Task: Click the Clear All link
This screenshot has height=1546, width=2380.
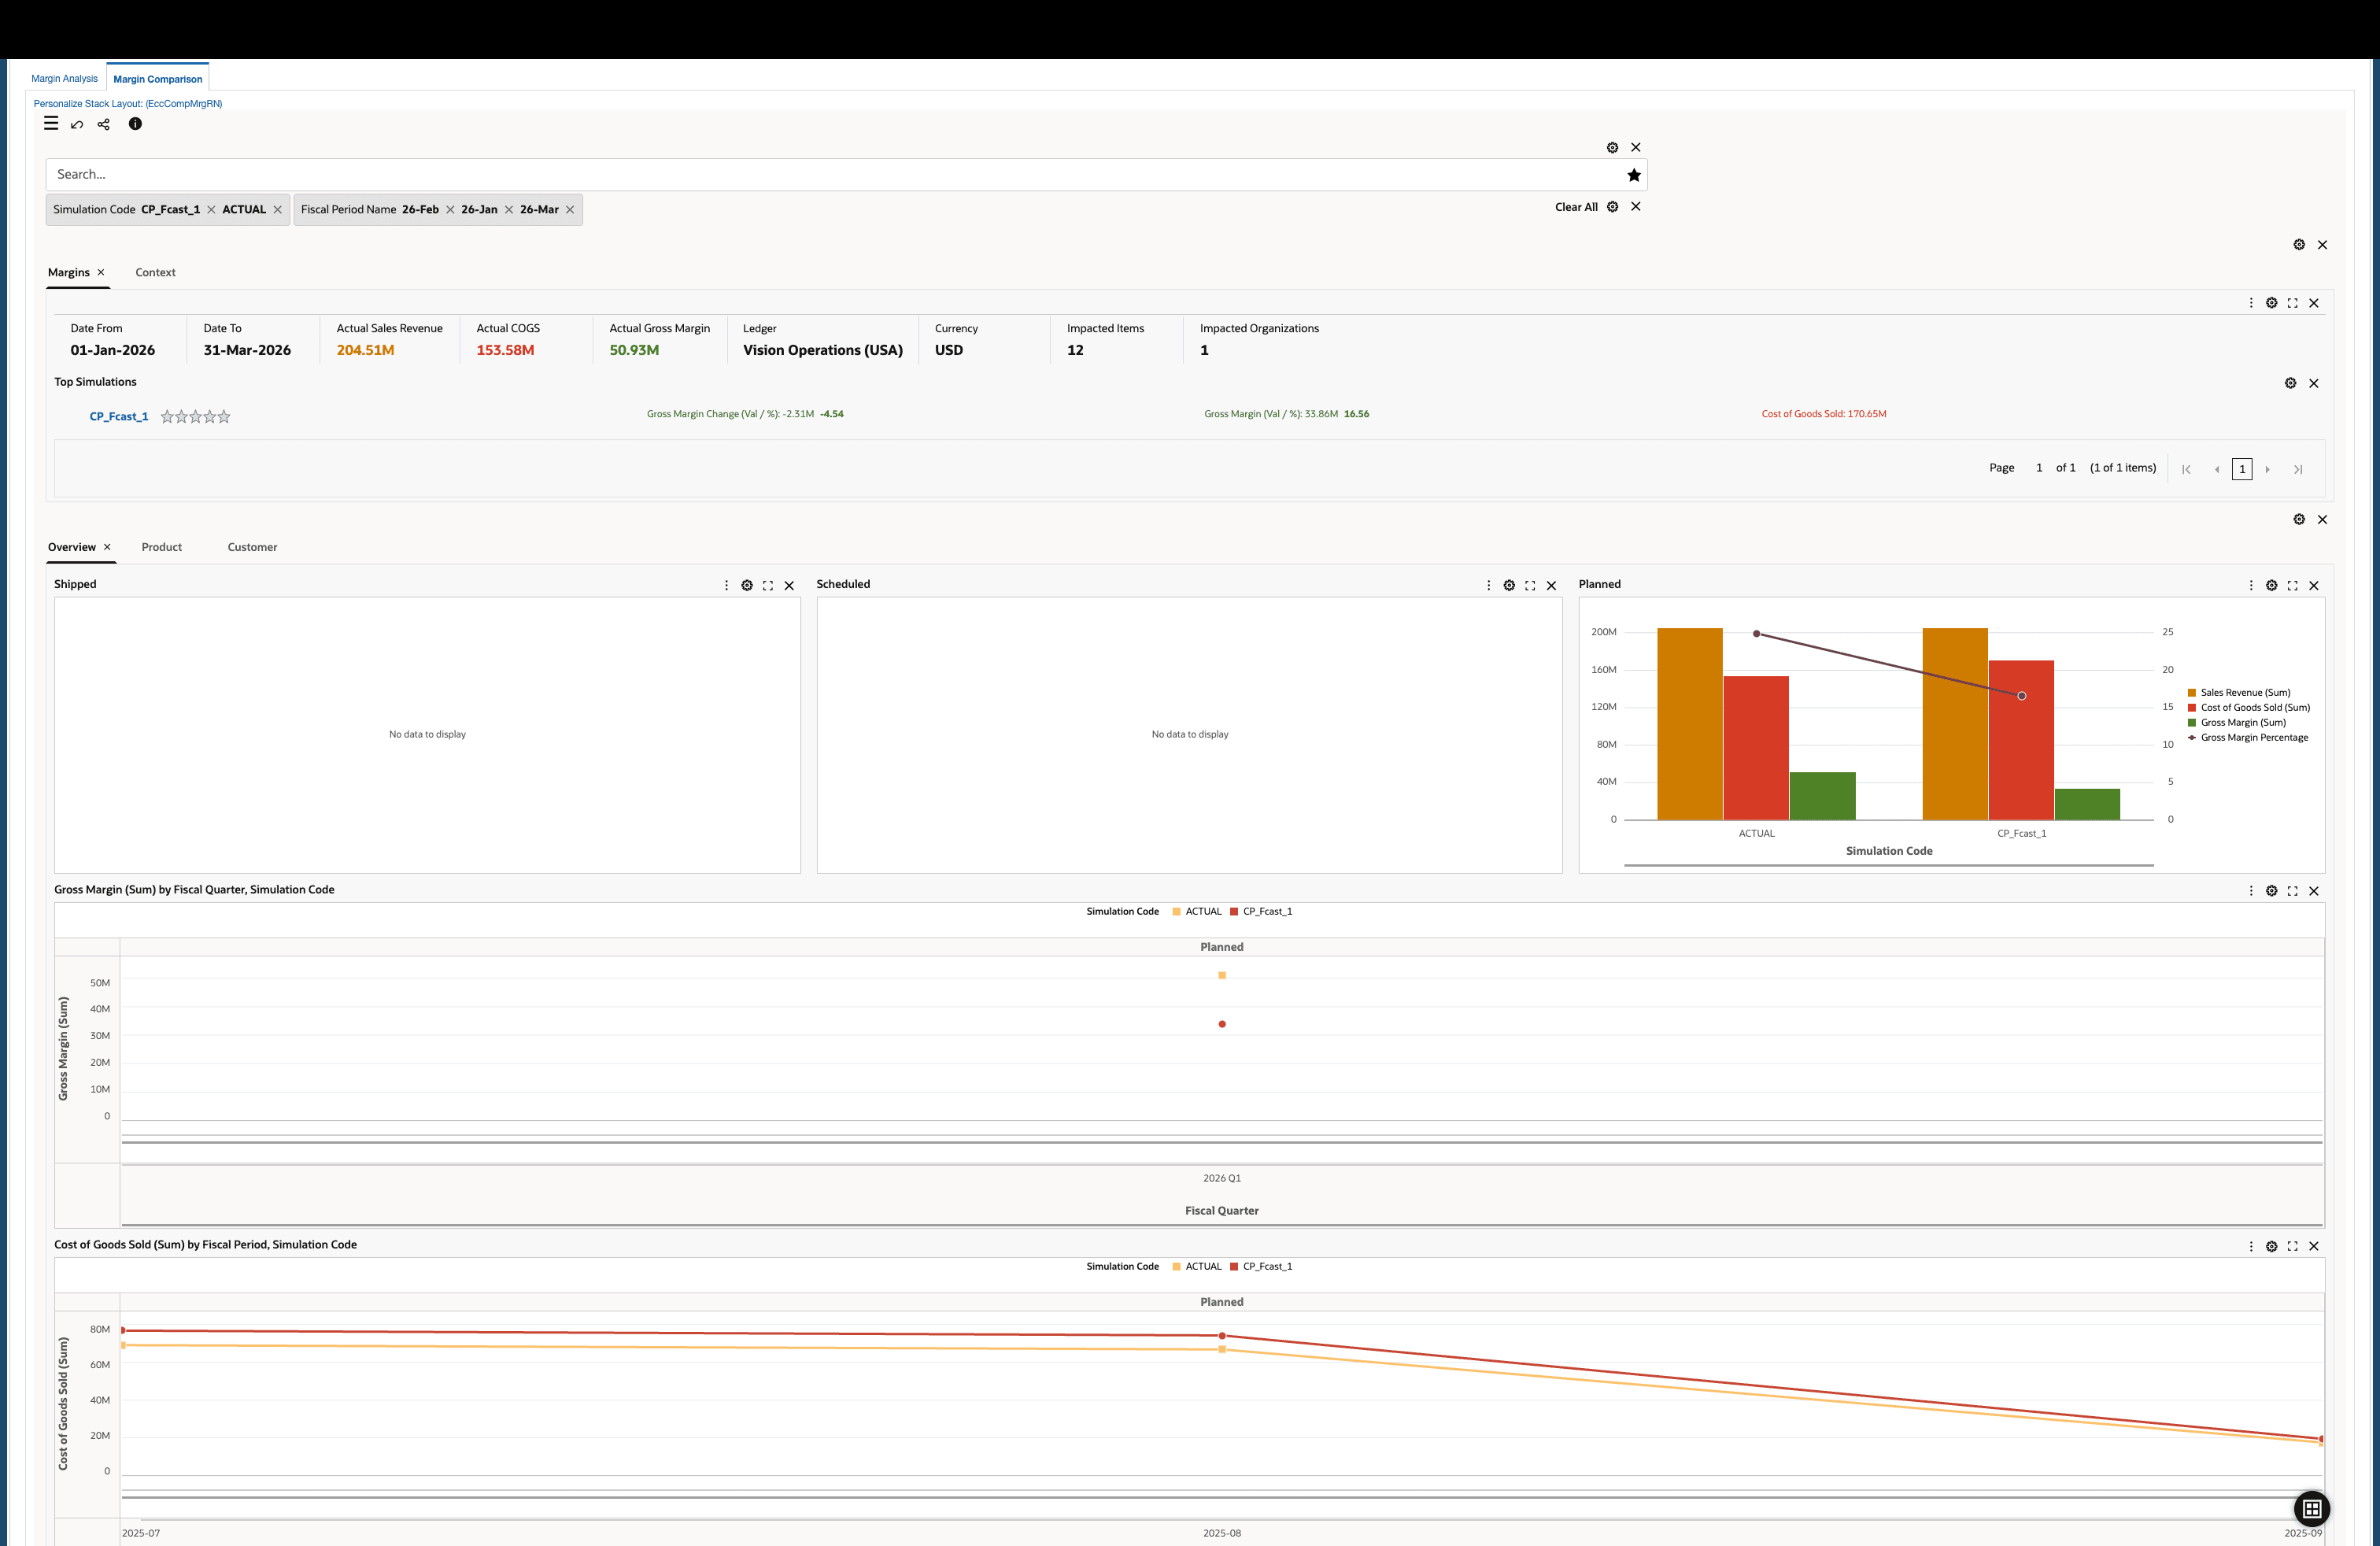Action: [x=1576, y=207]
